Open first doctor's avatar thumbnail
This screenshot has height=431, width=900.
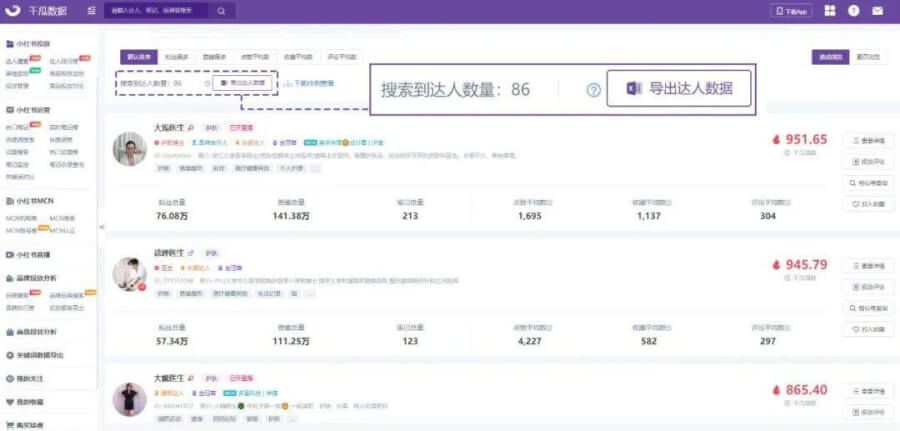[129, 149]
